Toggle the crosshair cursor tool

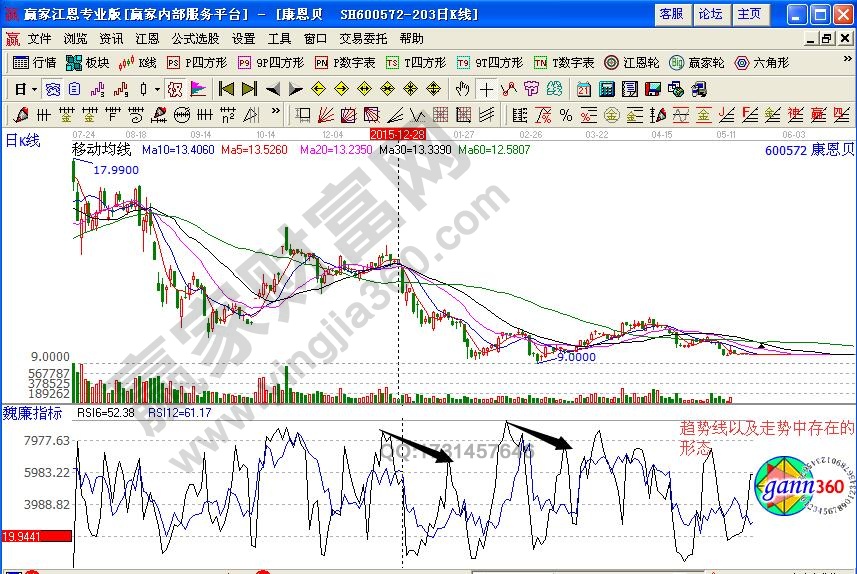[x=487, y=88]
